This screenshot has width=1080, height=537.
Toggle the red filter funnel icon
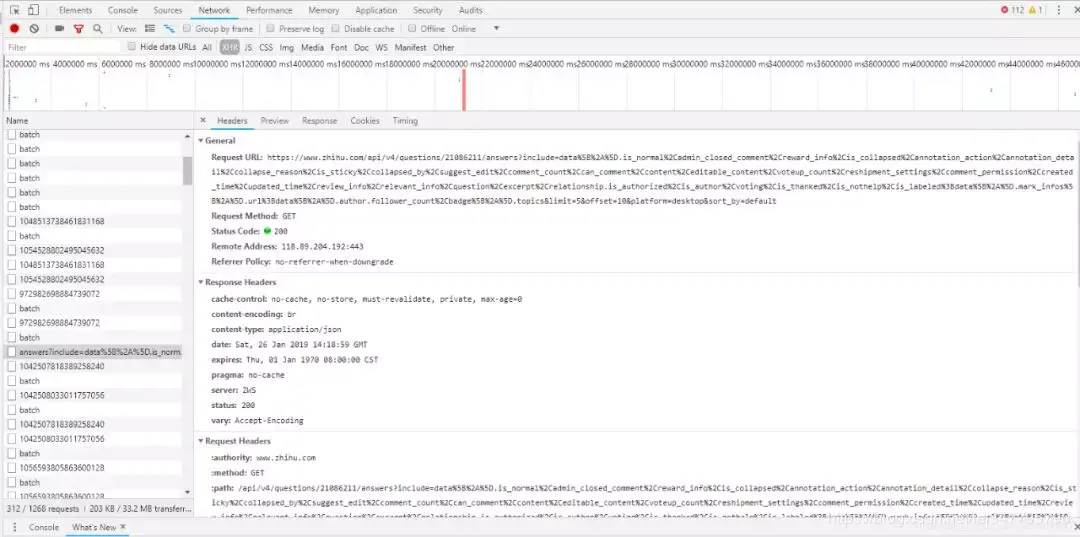79,29
